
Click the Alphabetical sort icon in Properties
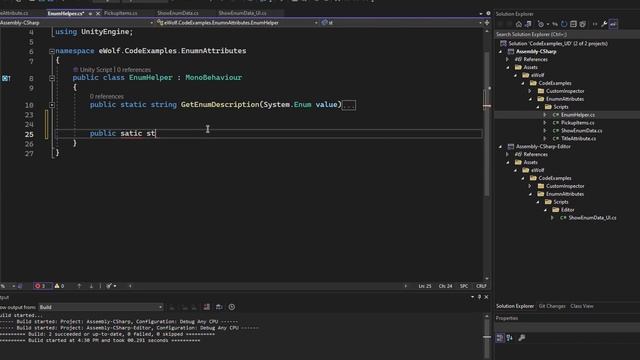[510, 338]
